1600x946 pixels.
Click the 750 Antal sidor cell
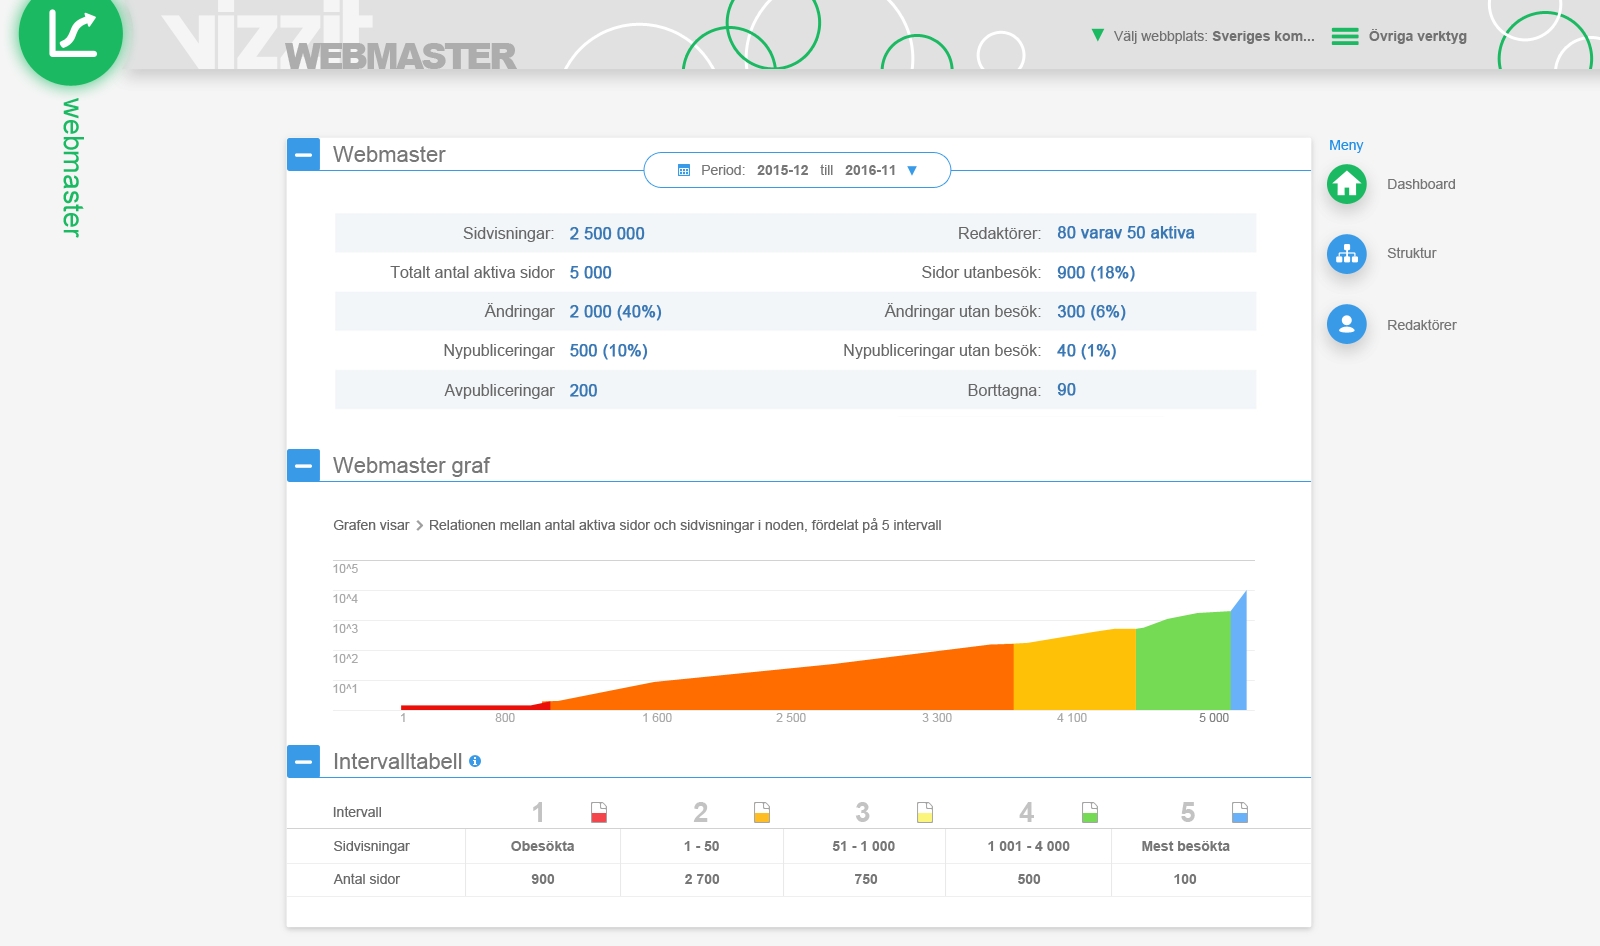(866, 879)
